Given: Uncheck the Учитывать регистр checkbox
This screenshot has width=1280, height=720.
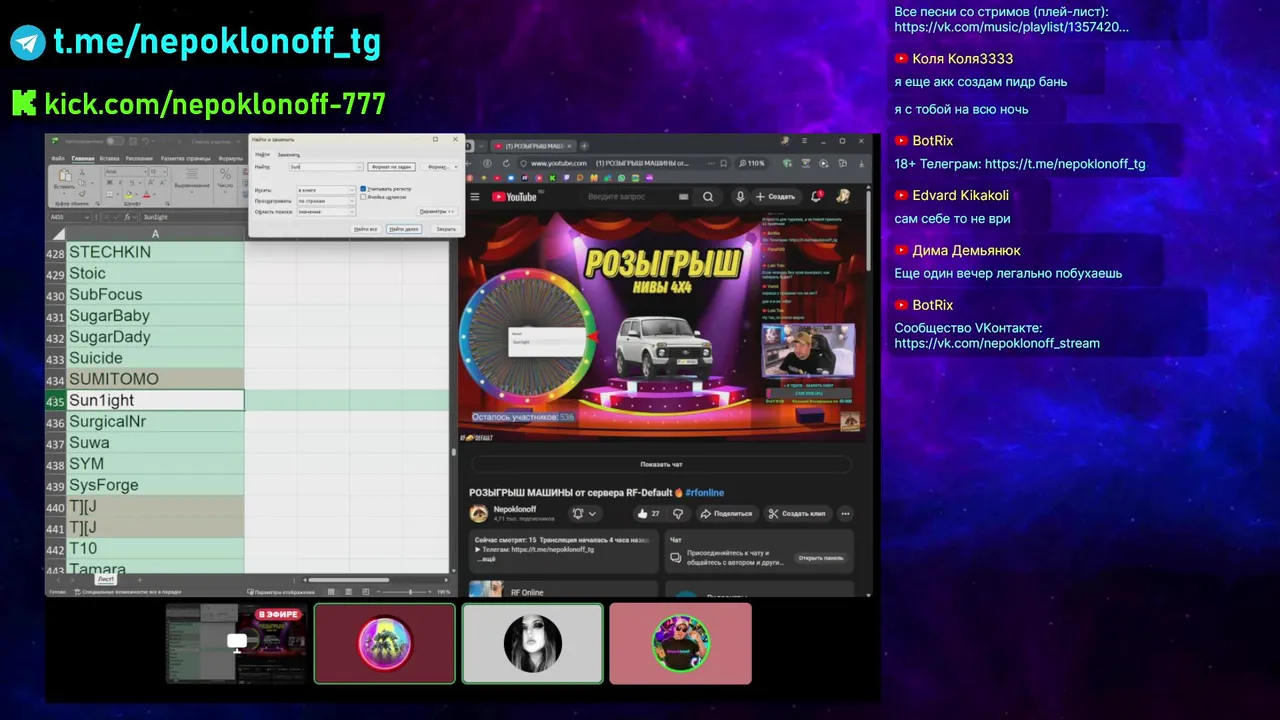Looking at the screenshot, I should click(x=363, y=189).
